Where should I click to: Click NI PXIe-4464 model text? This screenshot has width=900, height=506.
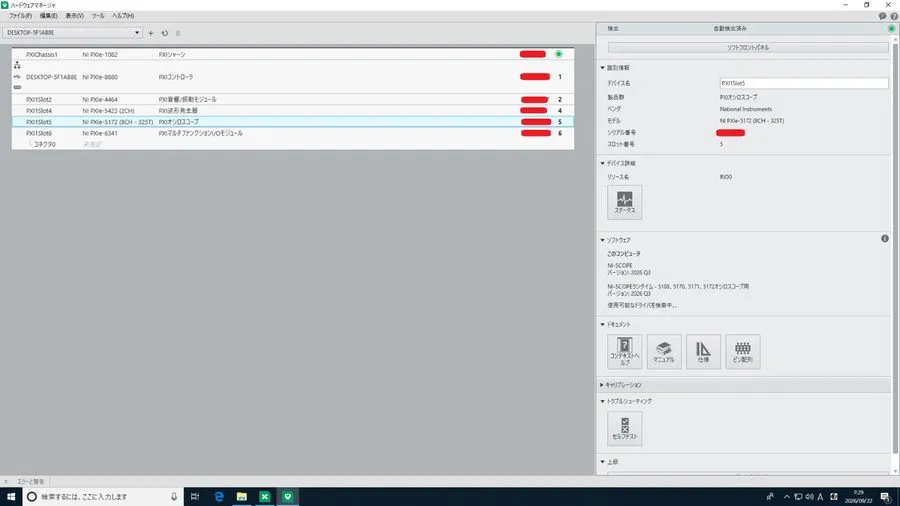coord(100,99)
